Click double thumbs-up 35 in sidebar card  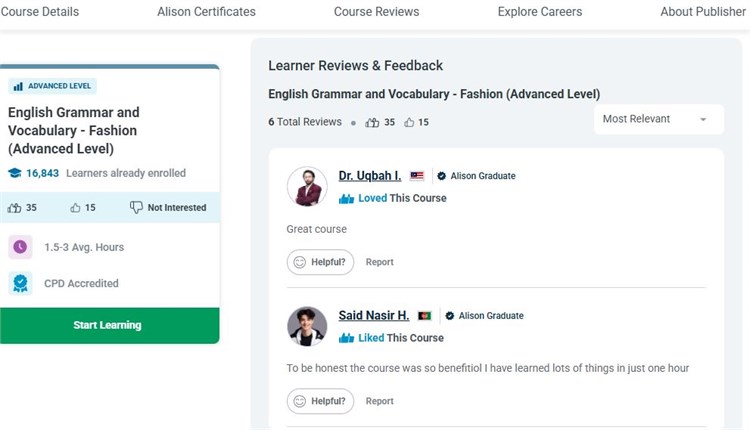click(x=22, y=208)
